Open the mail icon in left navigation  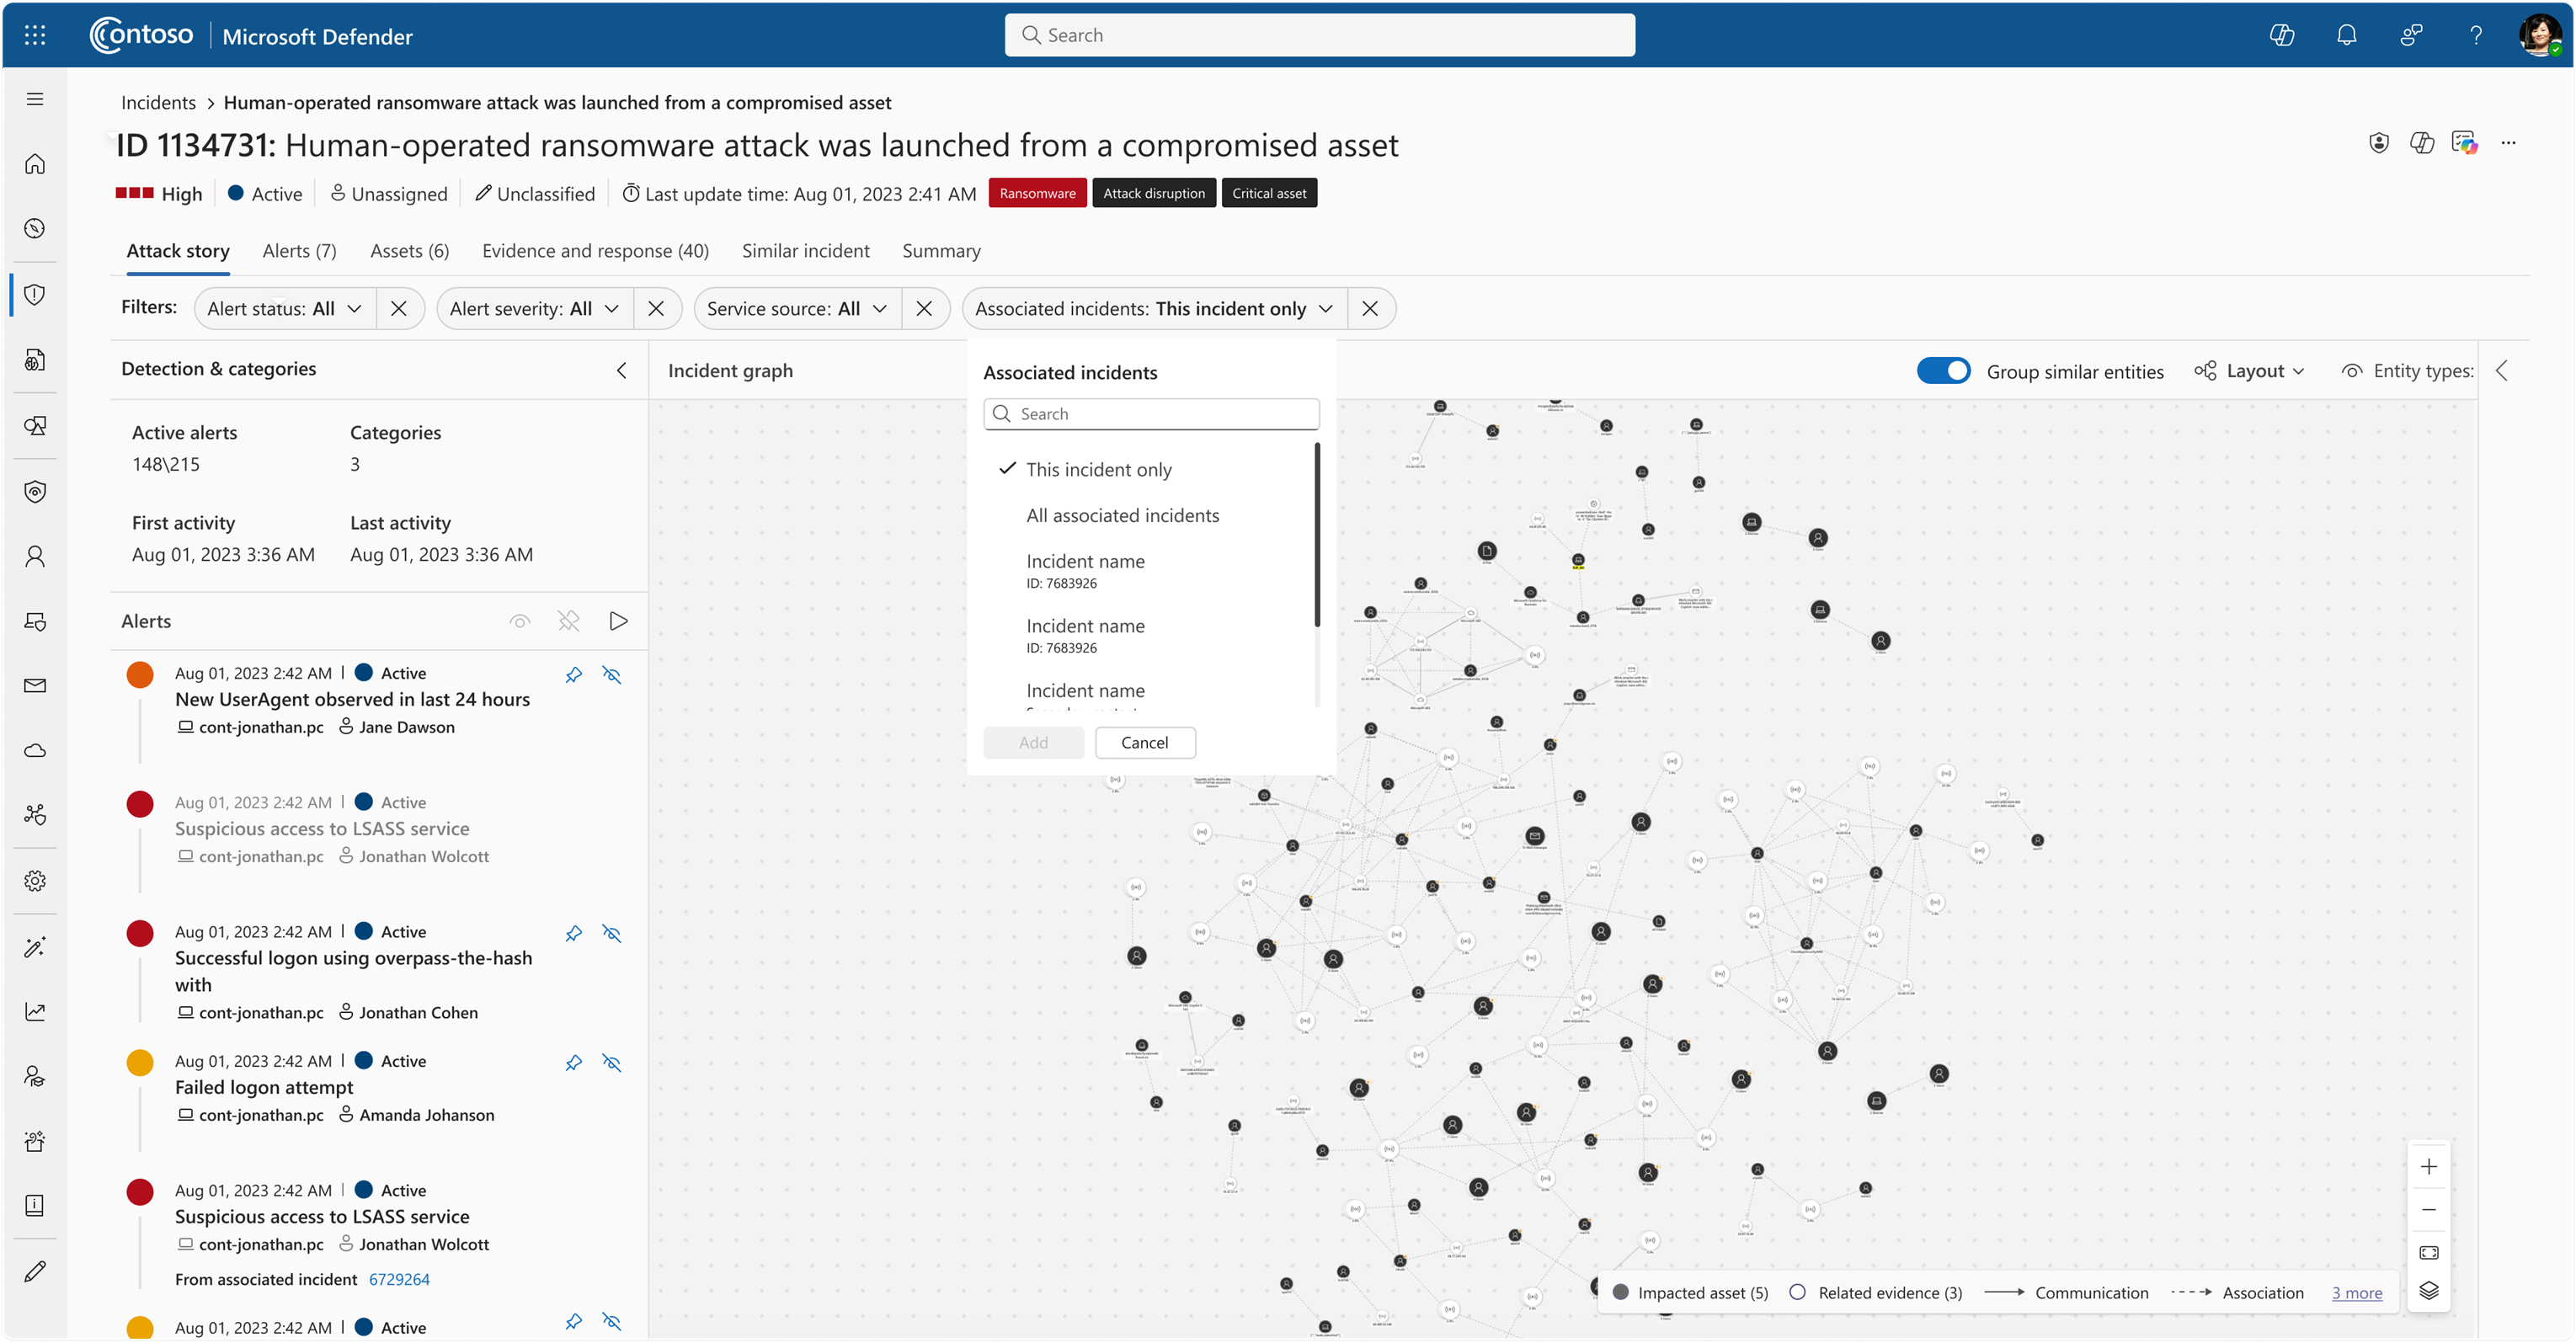[x=35, y=685]
